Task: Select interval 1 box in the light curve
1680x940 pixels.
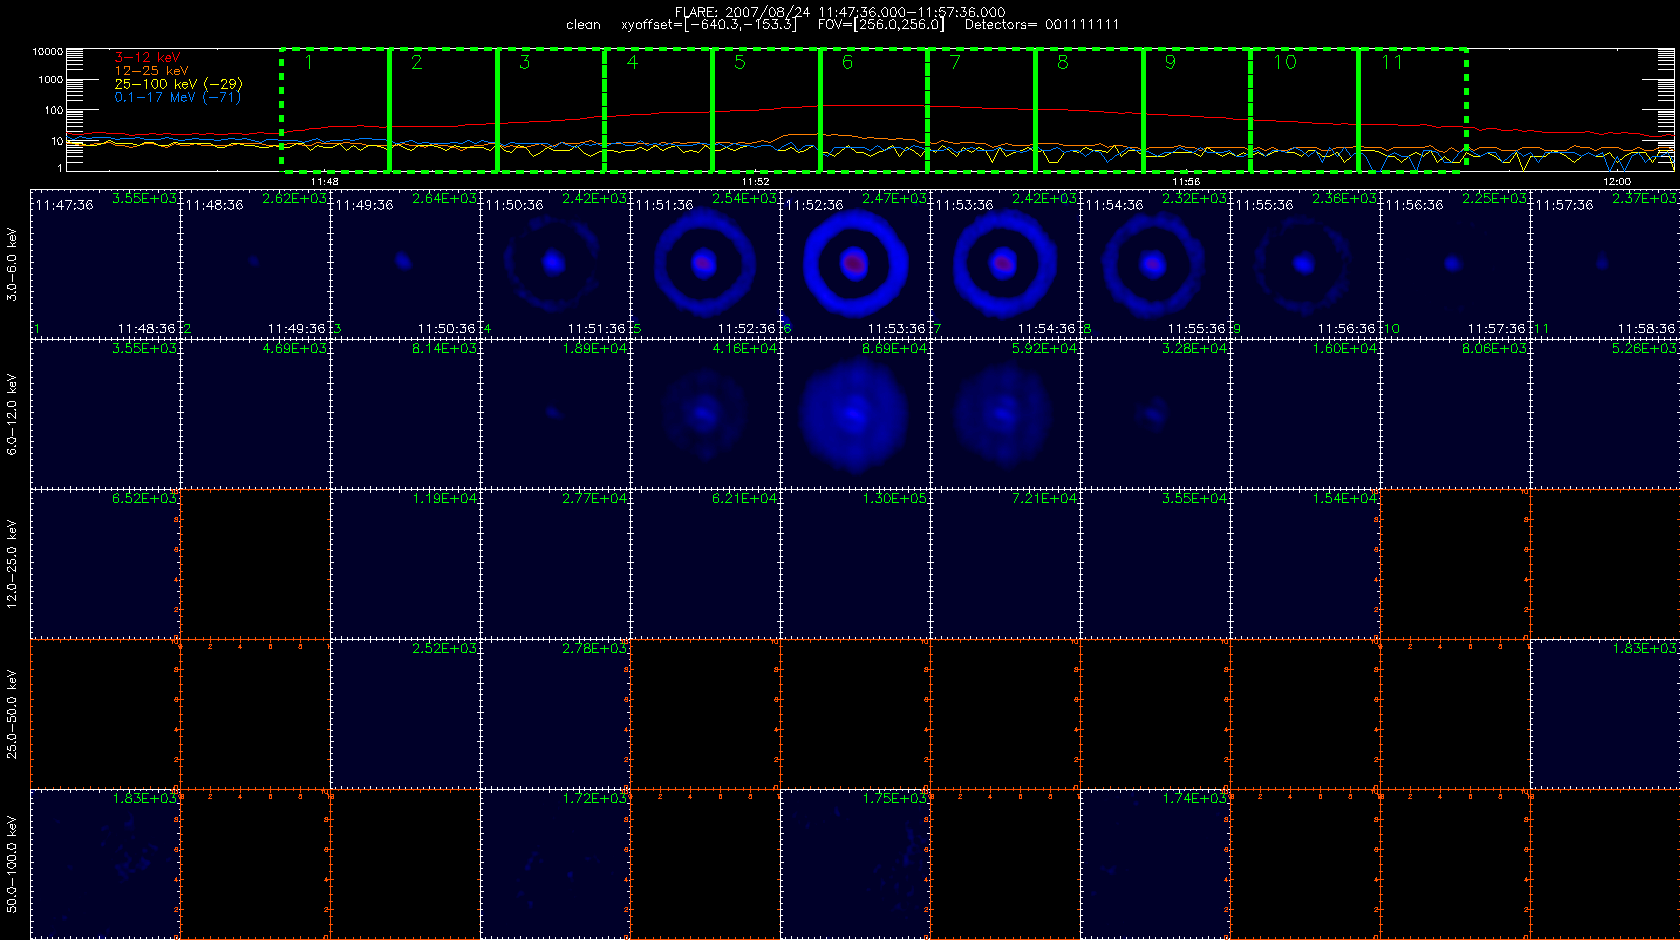Action: [335, 110]
